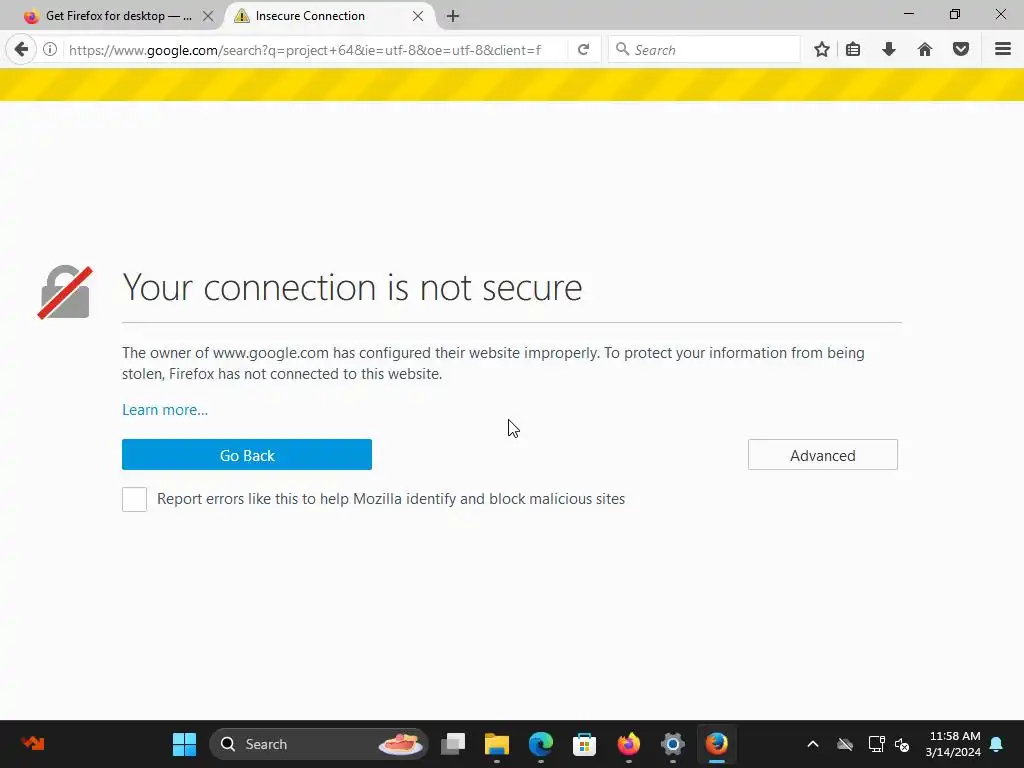The image size is (1024, 768).
Task: Open the clock showing 11:58 AM
Action: coord(953,744)
